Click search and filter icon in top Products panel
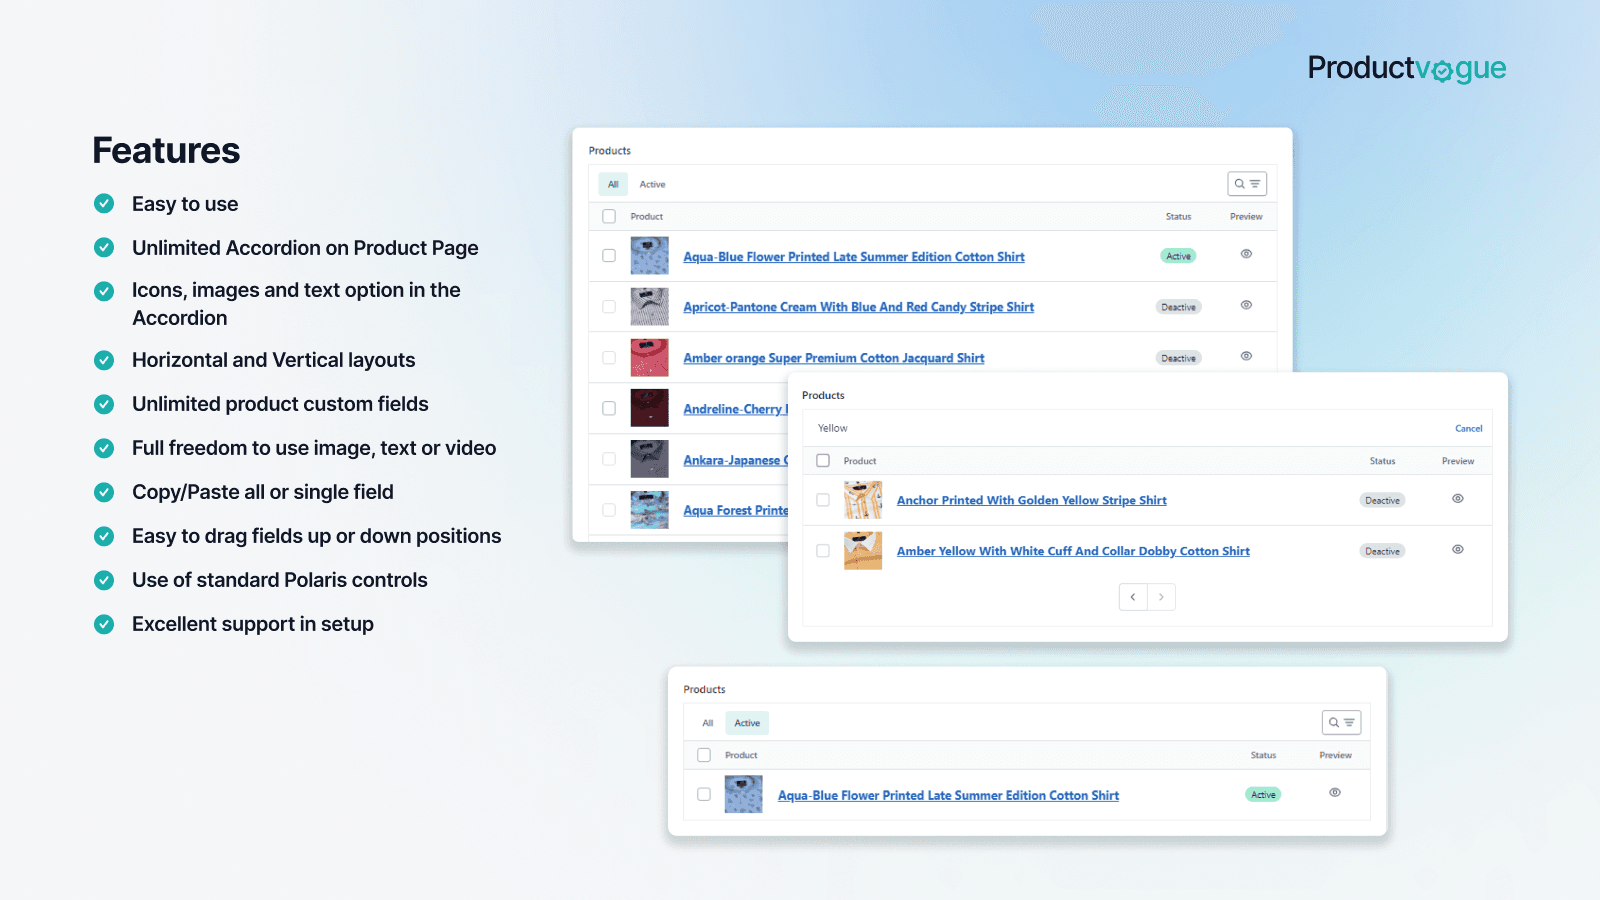The image size is (1600, 900). 1246,184
